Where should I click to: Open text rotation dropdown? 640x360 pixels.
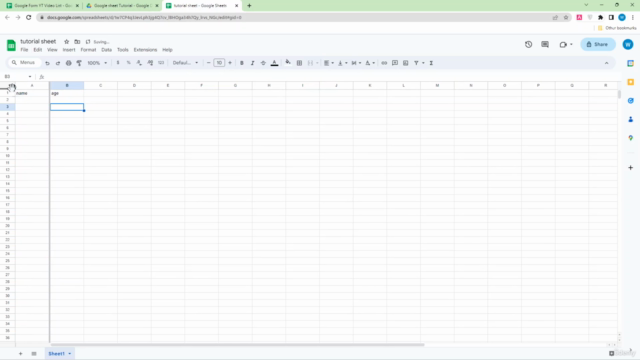370,63
